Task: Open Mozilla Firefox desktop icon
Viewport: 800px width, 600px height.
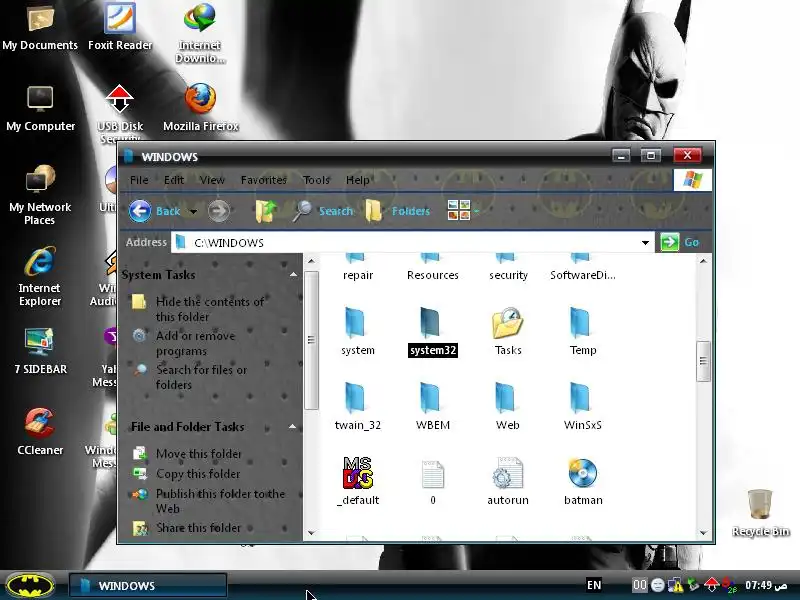Action: (x=201, y=108)
